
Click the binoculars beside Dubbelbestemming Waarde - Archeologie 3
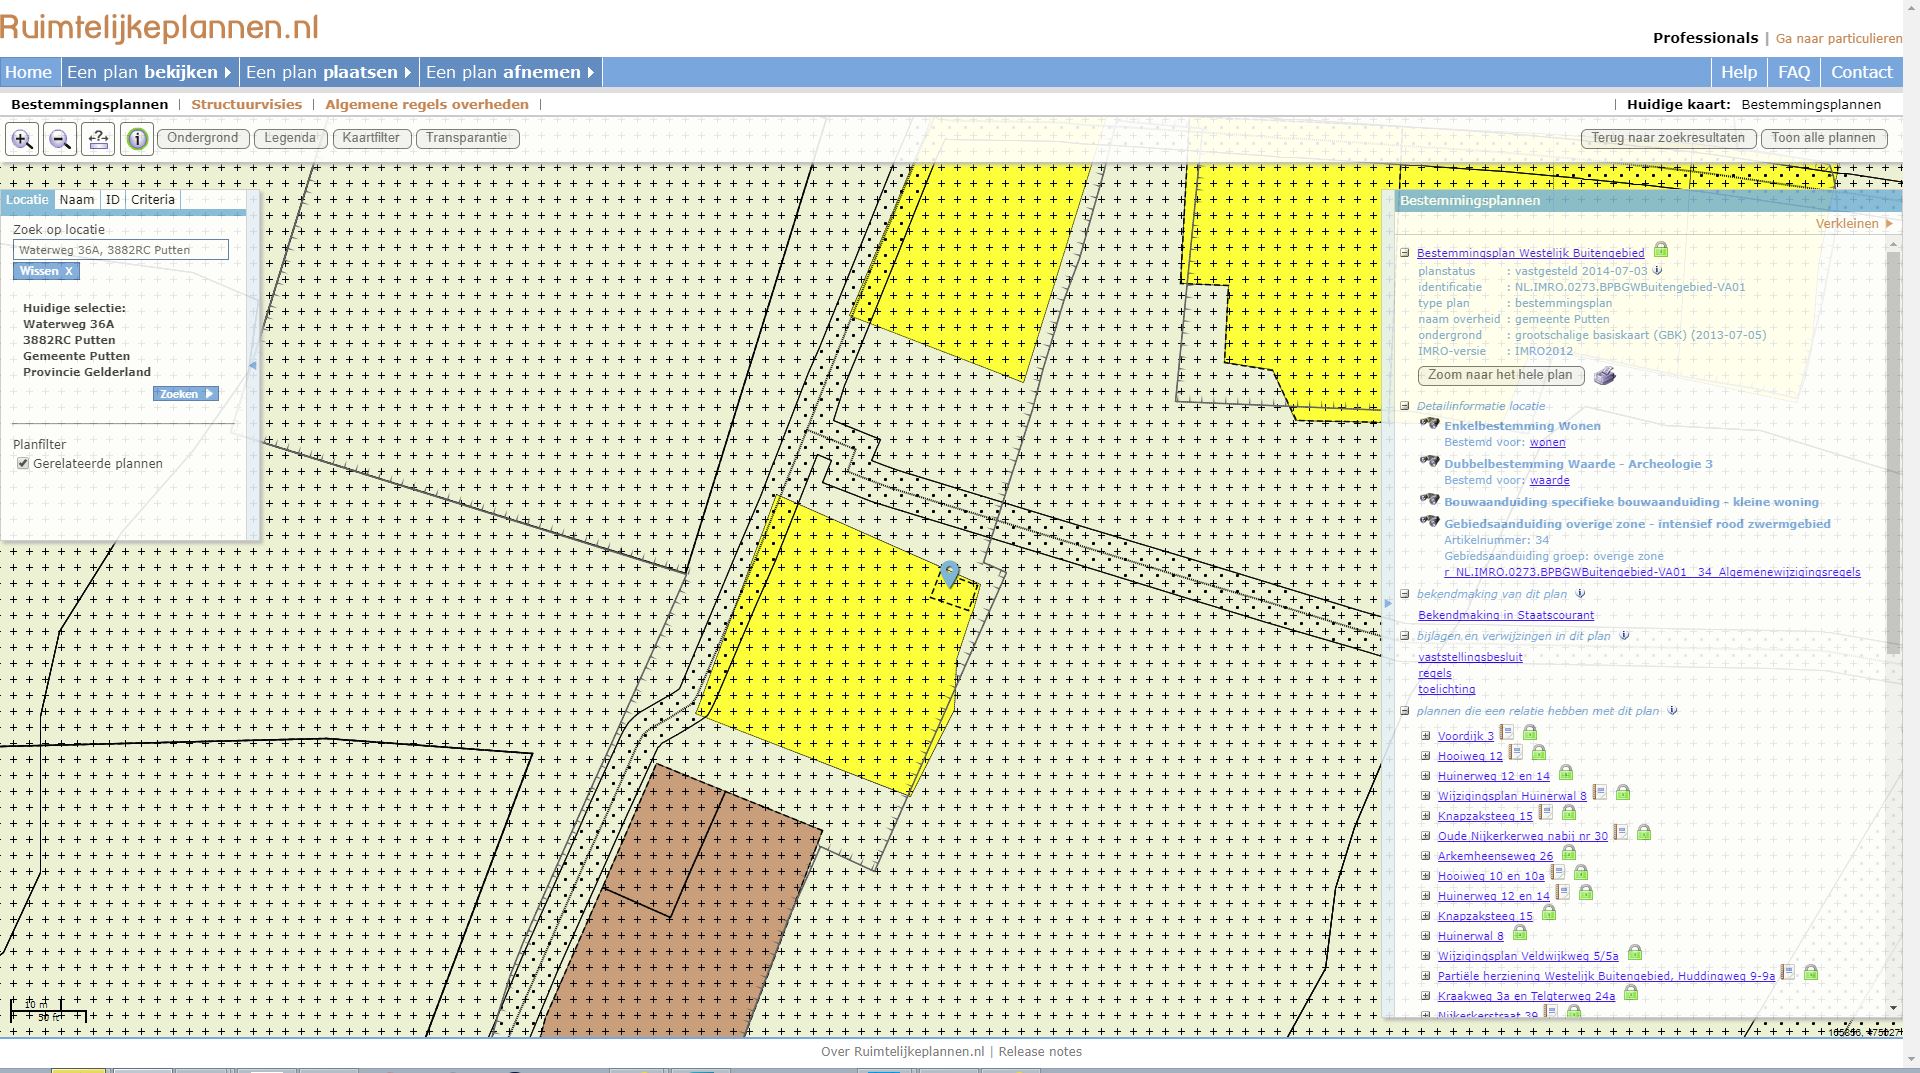[1429, 462]
